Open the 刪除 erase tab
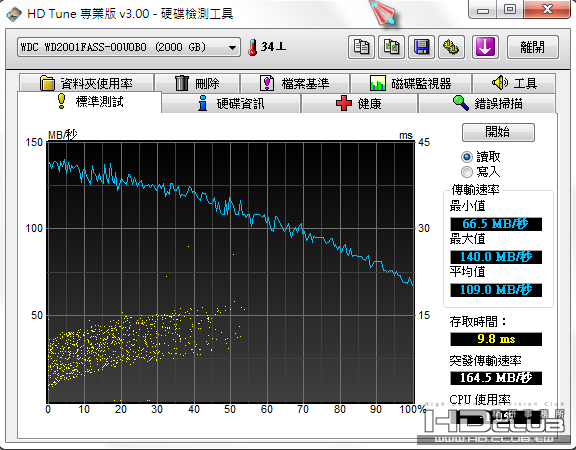This screenshot has width=576, height=450. (x=197, y=83)
